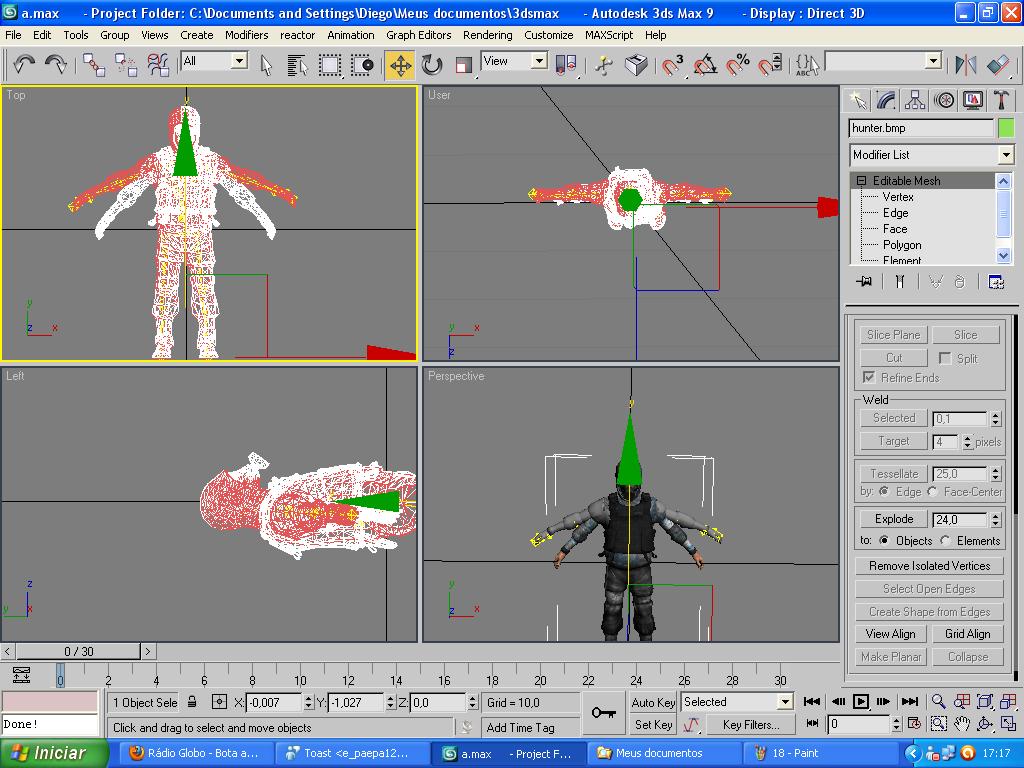Select the Move tool in toolbar

point(400,65)
